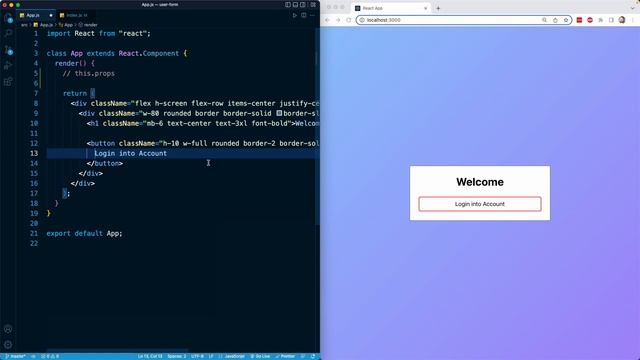Open the browser profile avatar
The width and height of the screenshot is (640, 360).
point(622,20)
